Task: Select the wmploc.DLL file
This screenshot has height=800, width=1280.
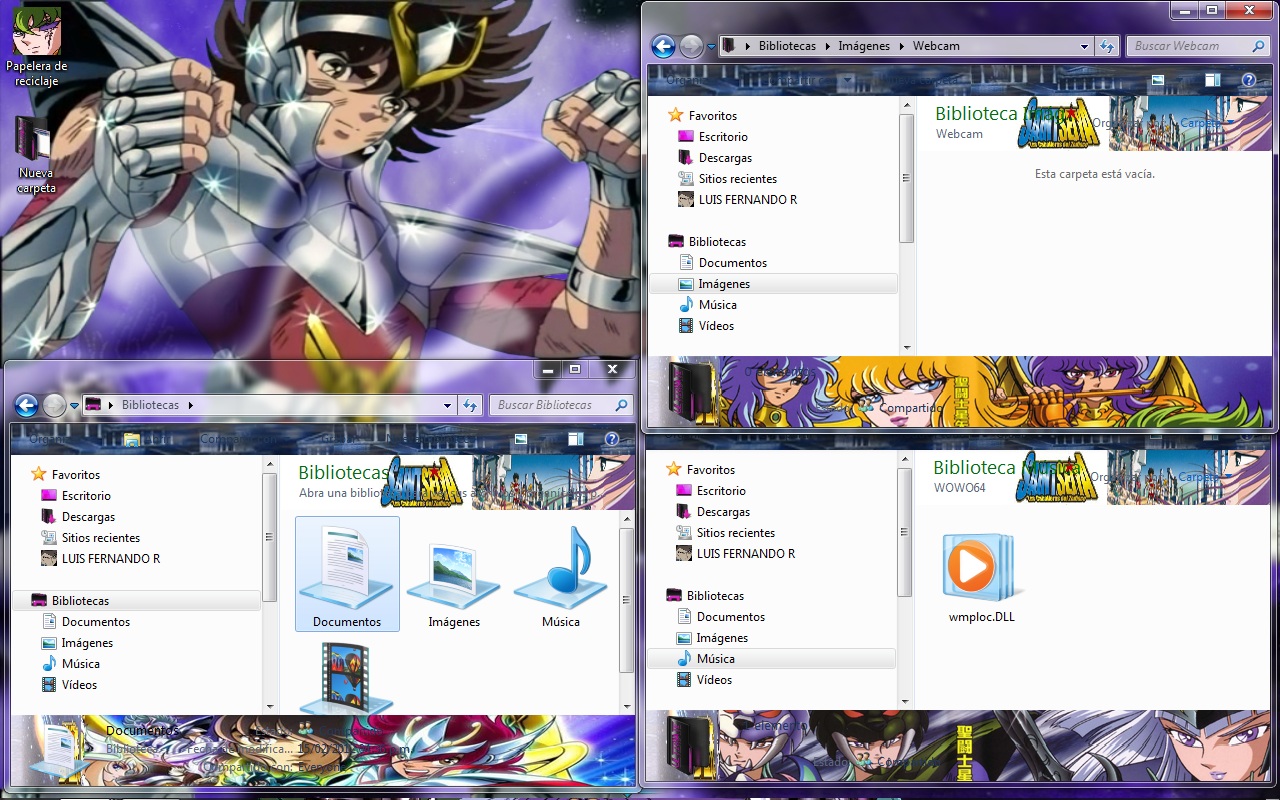Action: point(981,578)
